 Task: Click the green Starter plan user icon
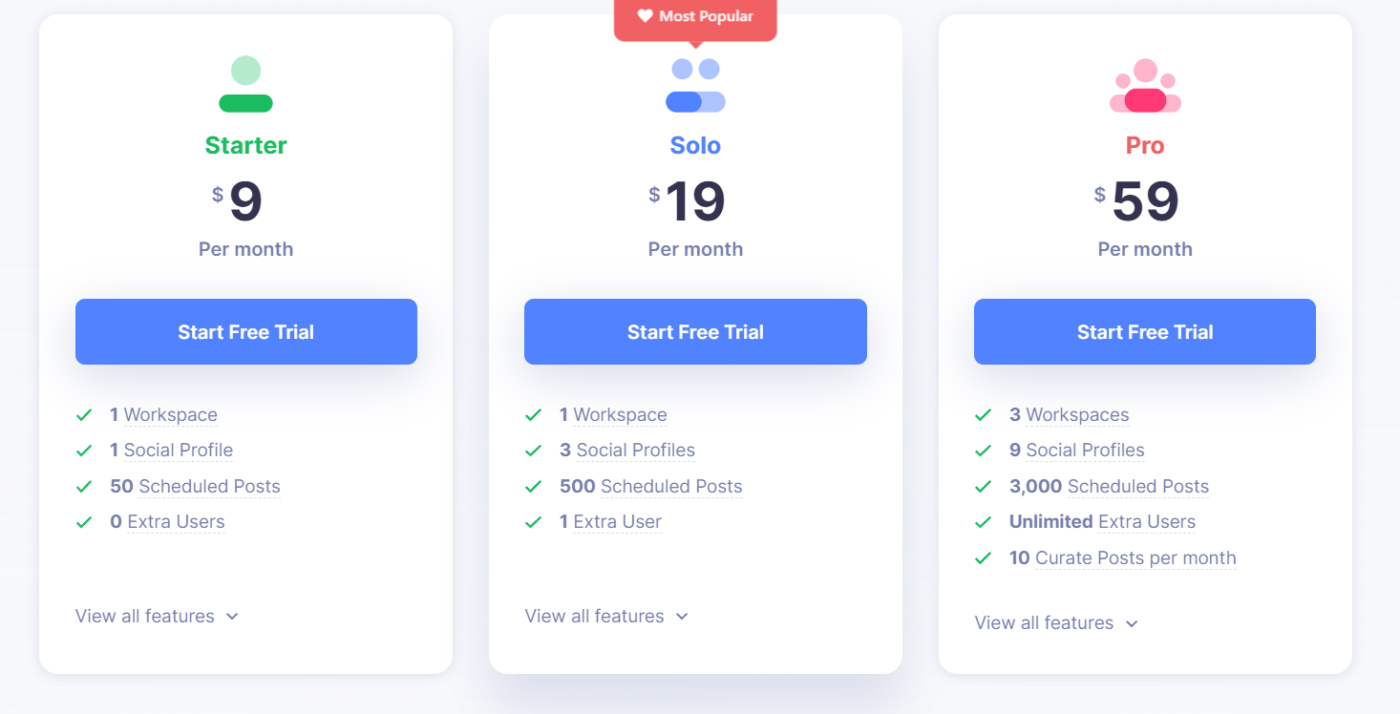click(x=246, y=84)
